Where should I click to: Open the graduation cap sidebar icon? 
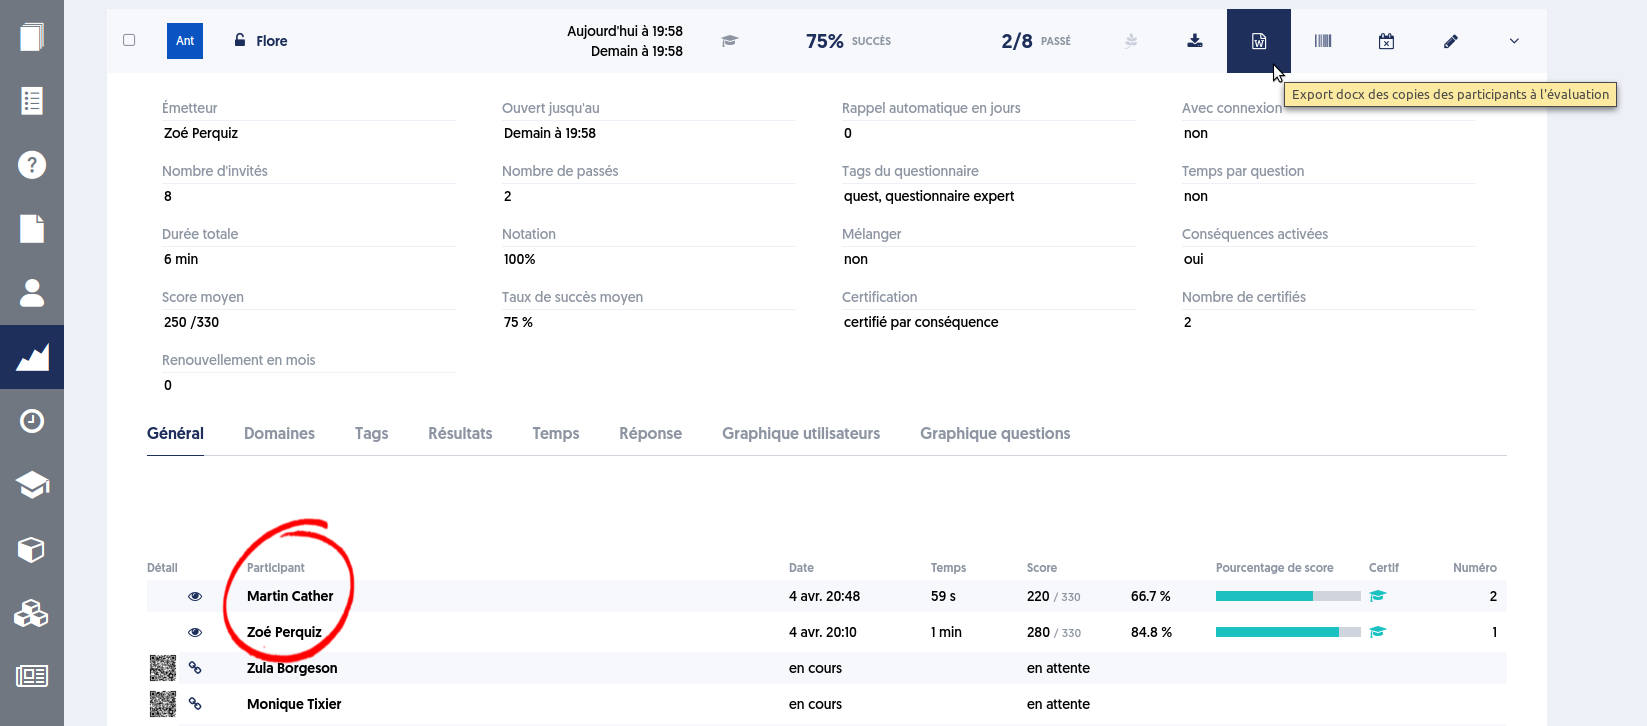[x=32, y=485]
